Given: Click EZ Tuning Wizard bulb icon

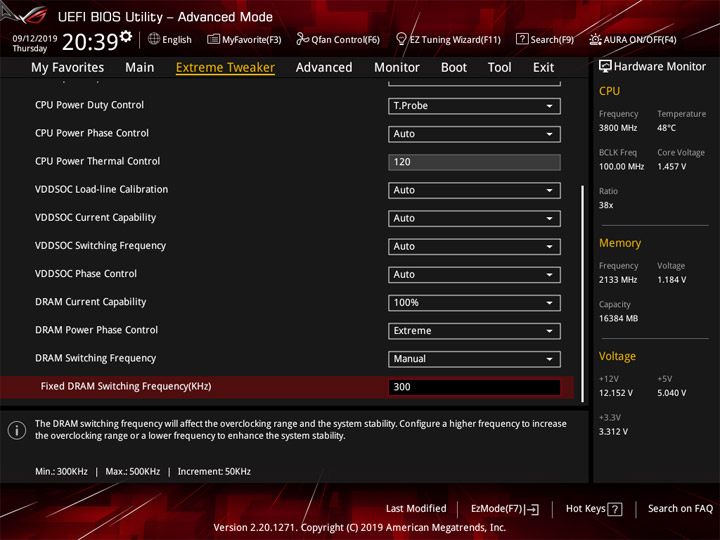Looking at the screenshot, I should click(x=401, y=39).
